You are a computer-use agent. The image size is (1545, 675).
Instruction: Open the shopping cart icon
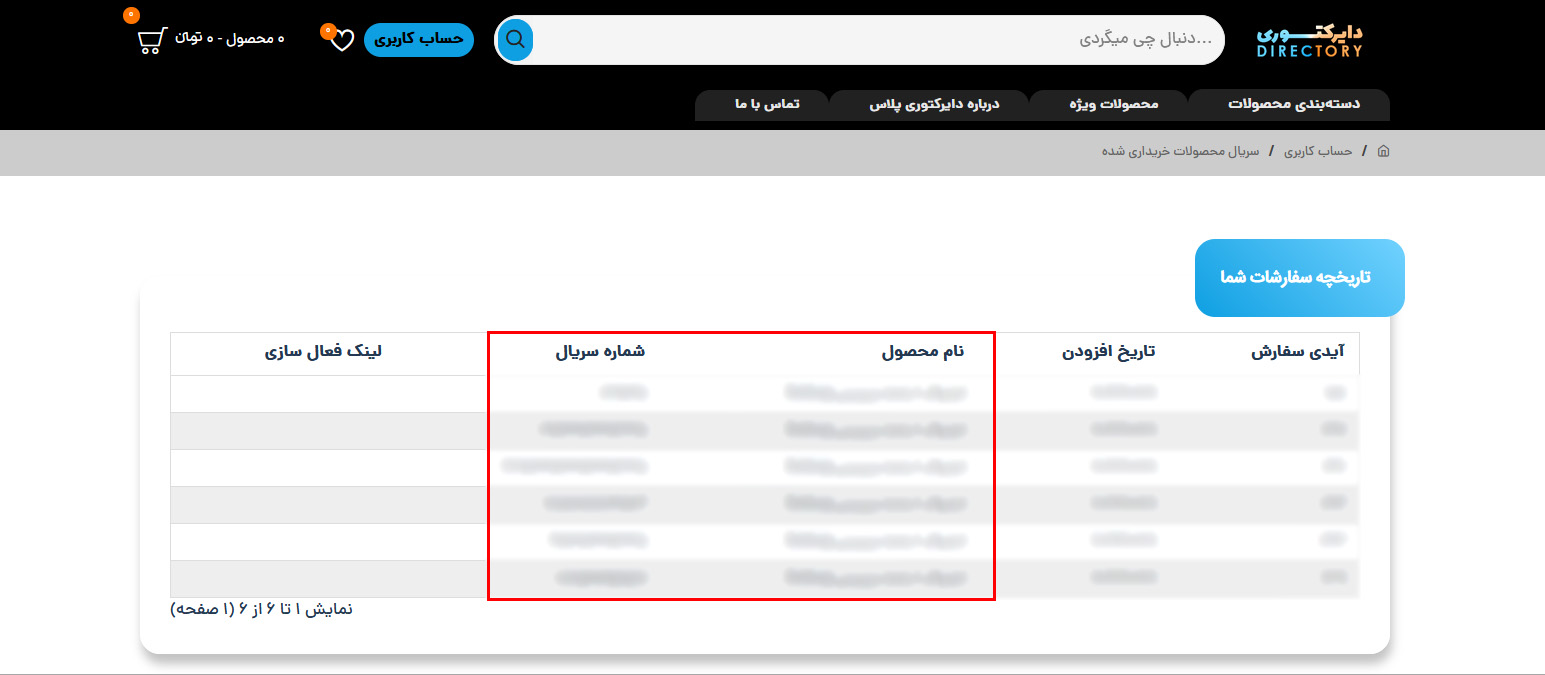click(x=151, y=41)
